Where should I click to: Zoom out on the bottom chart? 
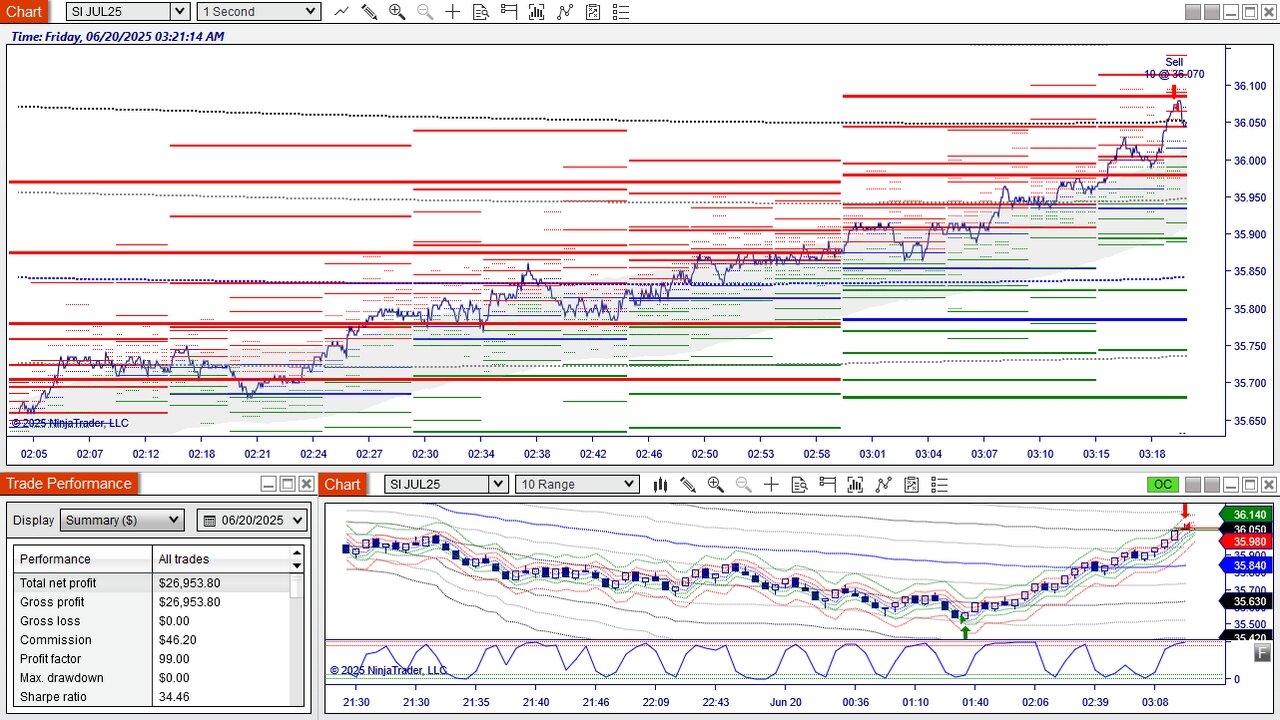click(x=744, y=485)
